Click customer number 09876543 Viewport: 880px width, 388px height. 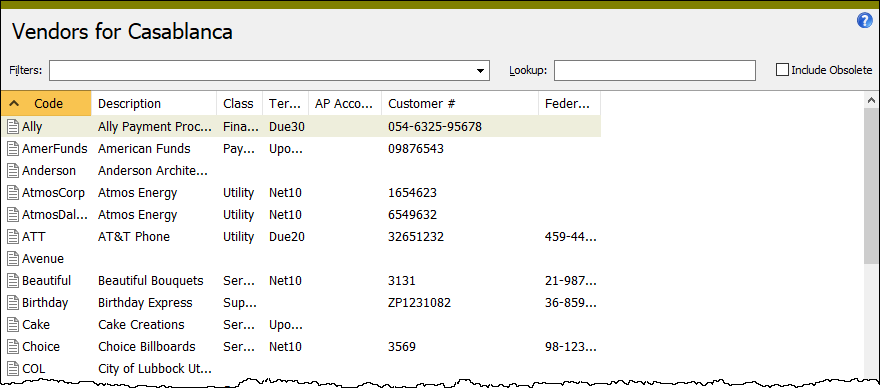click(416, 149)
